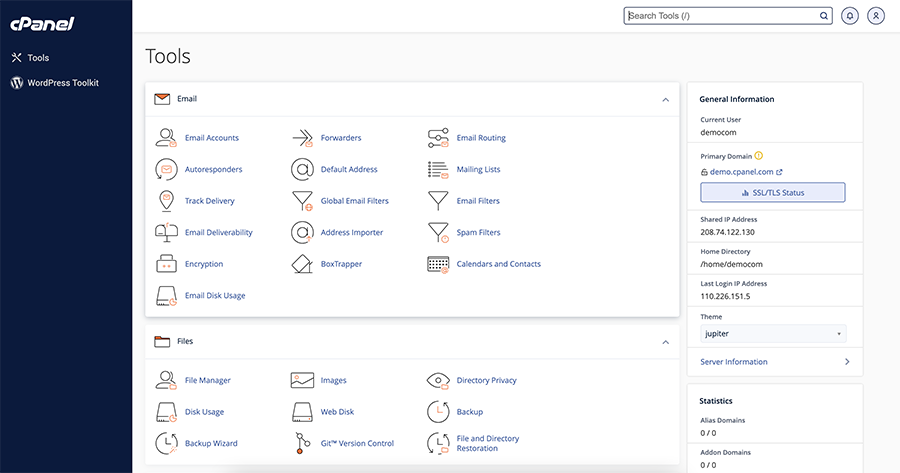Click the home directory /home/democom text
This screenshot has width=900, height=473.
point(731,264)
